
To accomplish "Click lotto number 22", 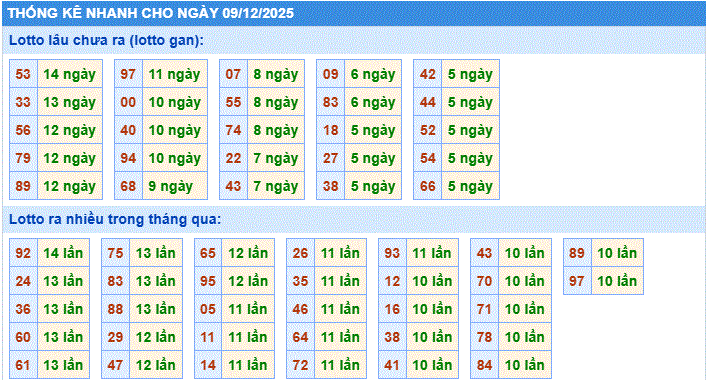I will (x=234, y=158).
